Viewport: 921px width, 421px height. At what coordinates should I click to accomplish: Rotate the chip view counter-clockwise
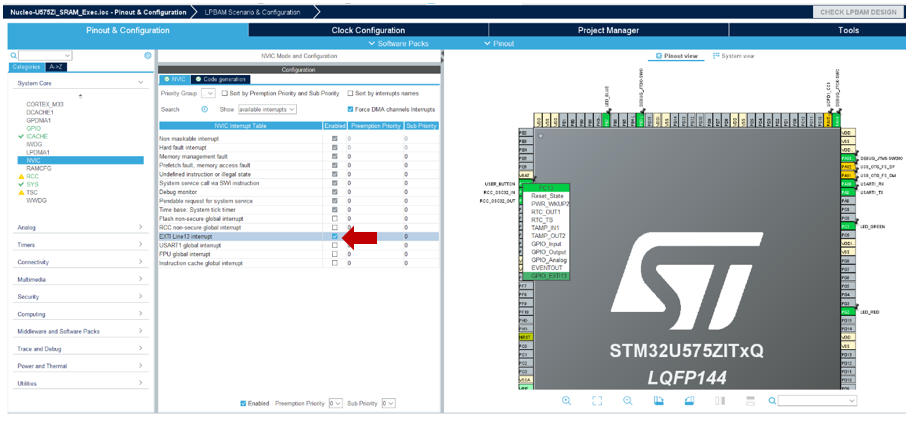689,400
